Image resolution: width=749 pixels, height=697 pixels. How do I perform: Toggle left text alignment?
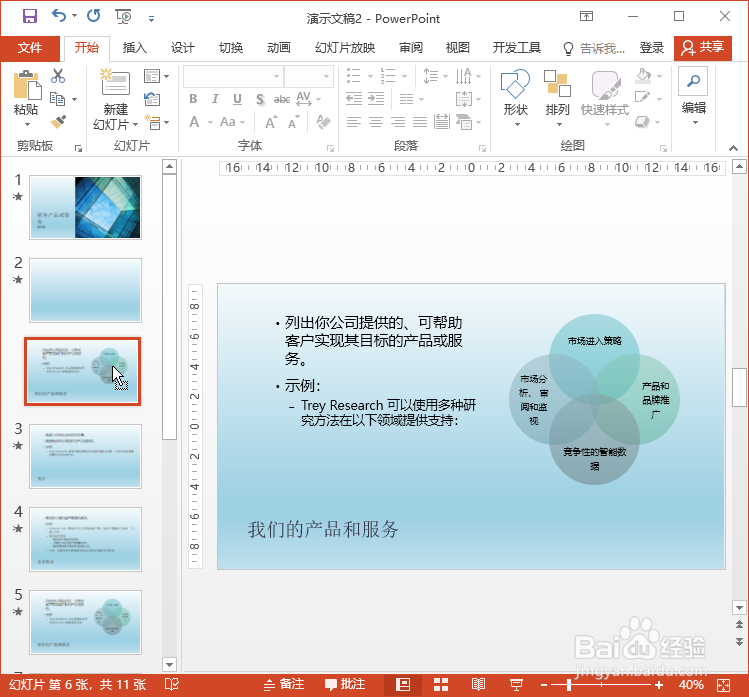point(353,122)
